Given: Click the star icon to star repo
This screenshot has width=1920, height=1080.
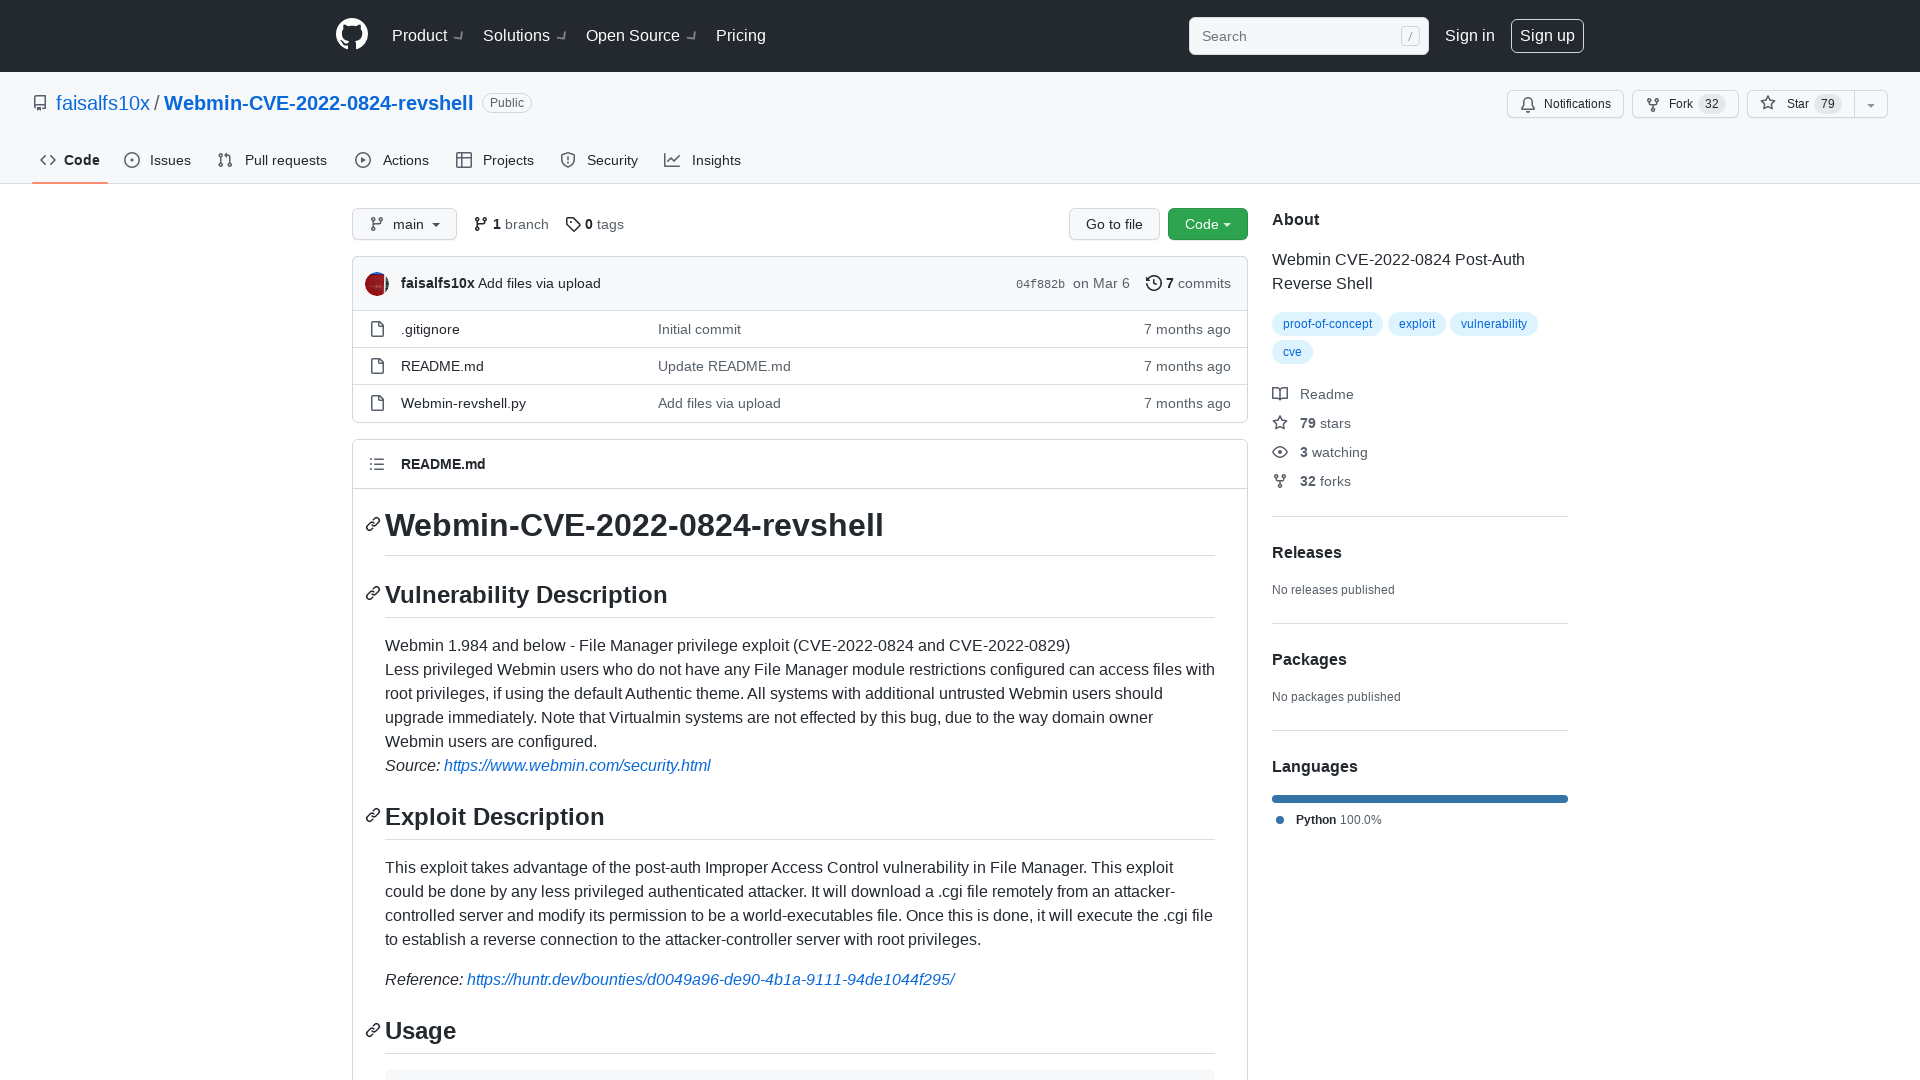Looking at the screenshot, I should click(1768, 103).
